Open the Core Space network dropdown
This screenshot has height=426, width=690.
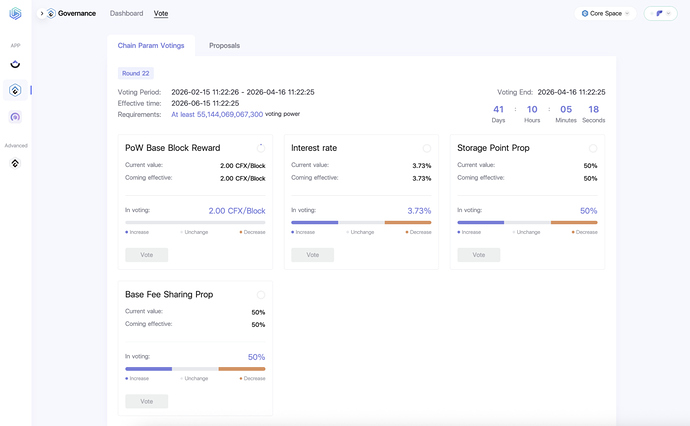click(606, 14)
